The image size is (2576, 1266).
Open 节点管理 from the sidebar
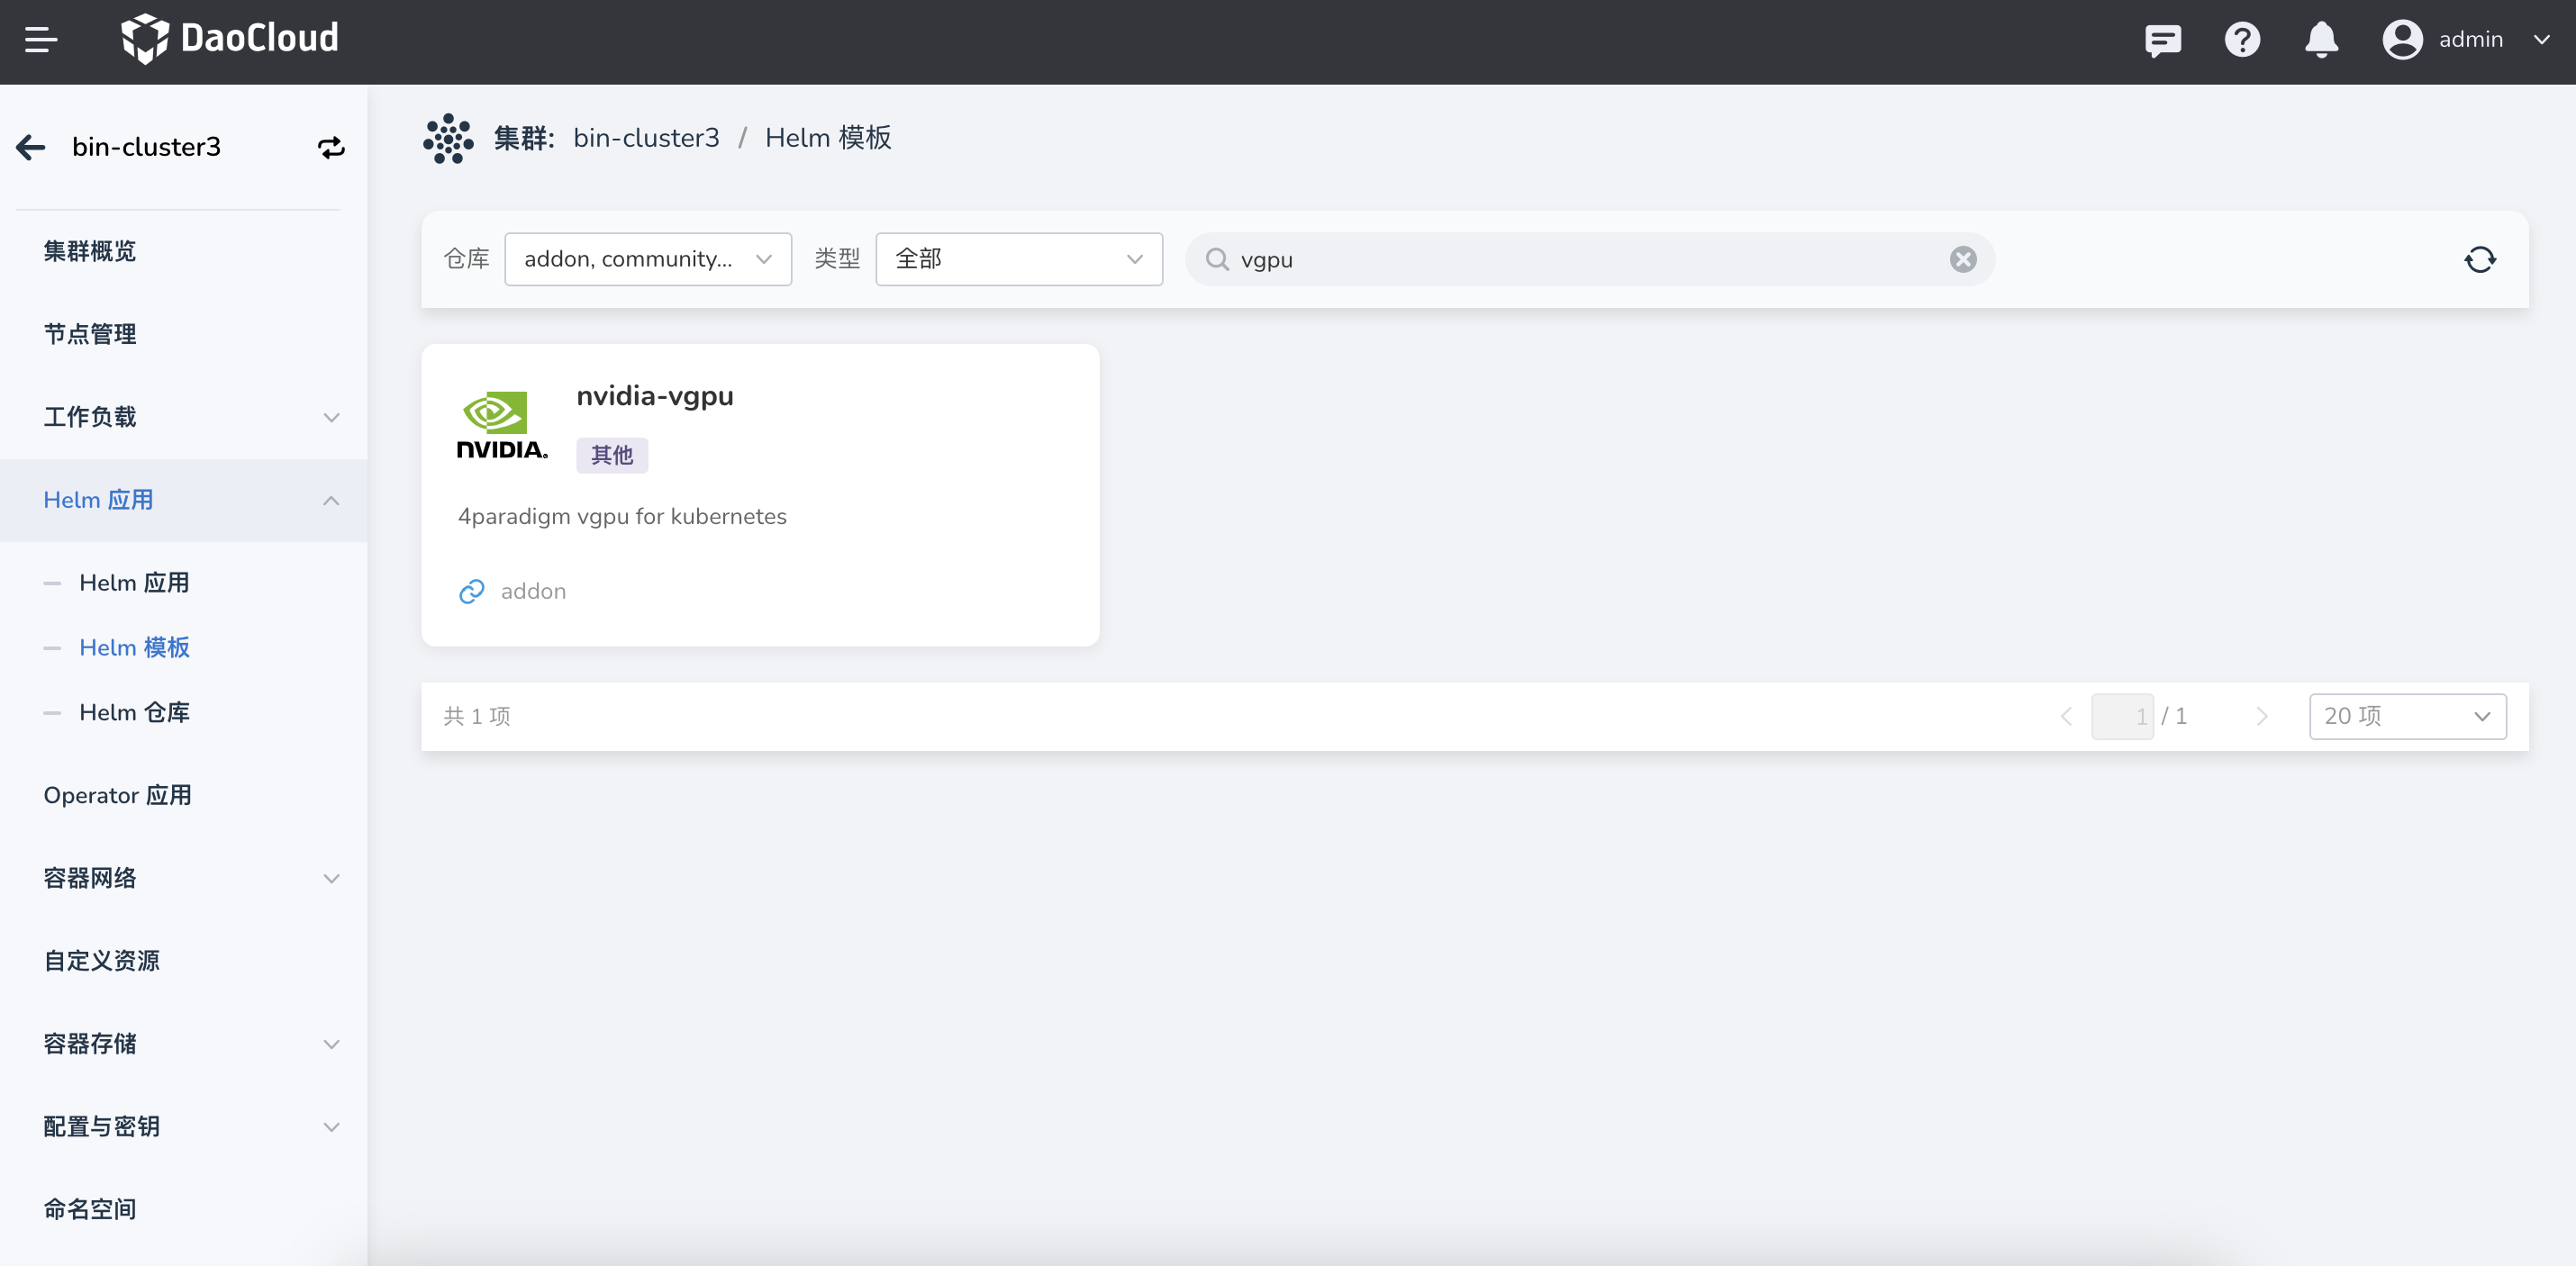pyautogui.click(x=90, y=334)
